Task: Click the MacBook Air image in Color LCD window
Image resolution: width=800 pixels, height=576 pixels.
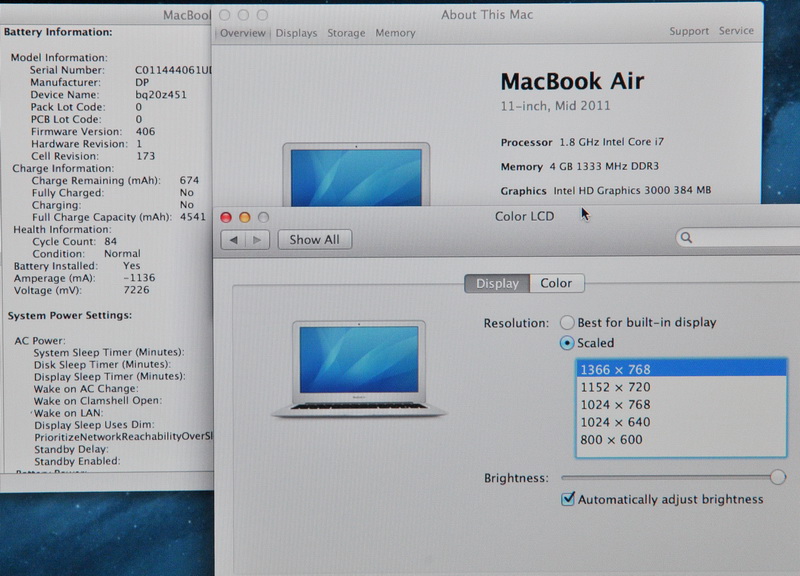Action: click(359, 369)
